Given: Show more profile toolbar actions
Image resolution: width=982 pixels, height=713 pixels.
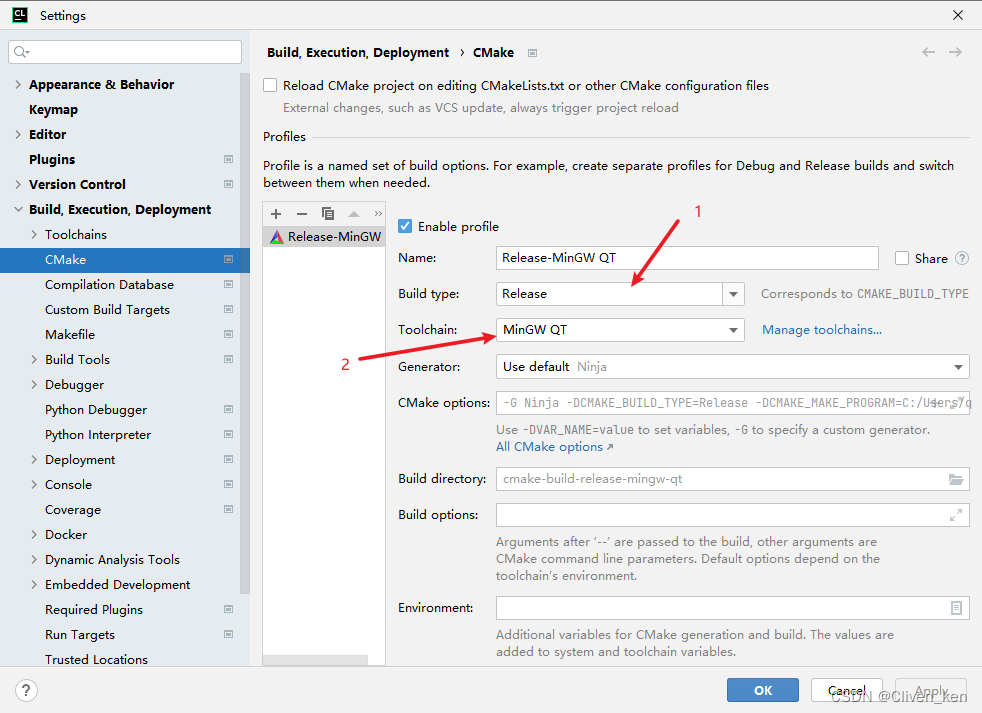Looking at the screenshot, I should (x=378, y=214).
